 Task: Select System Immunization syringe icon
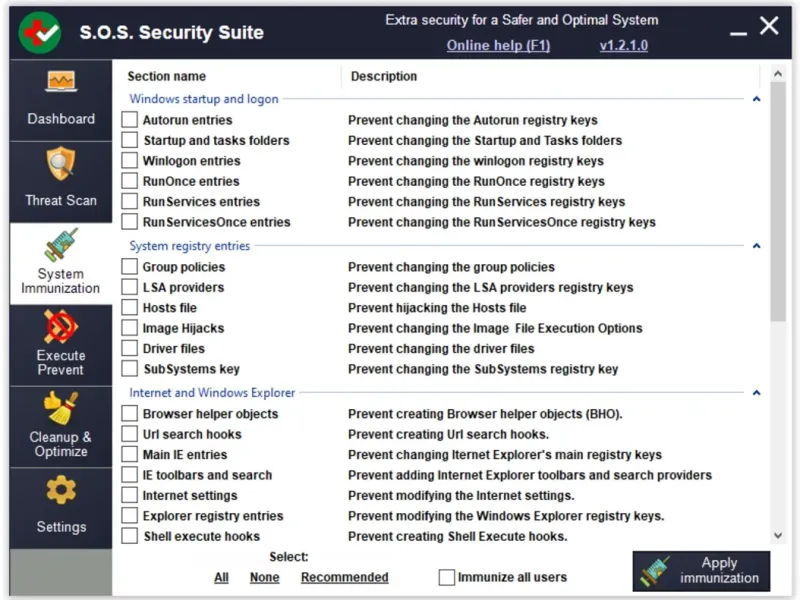[x=60, y=245]
